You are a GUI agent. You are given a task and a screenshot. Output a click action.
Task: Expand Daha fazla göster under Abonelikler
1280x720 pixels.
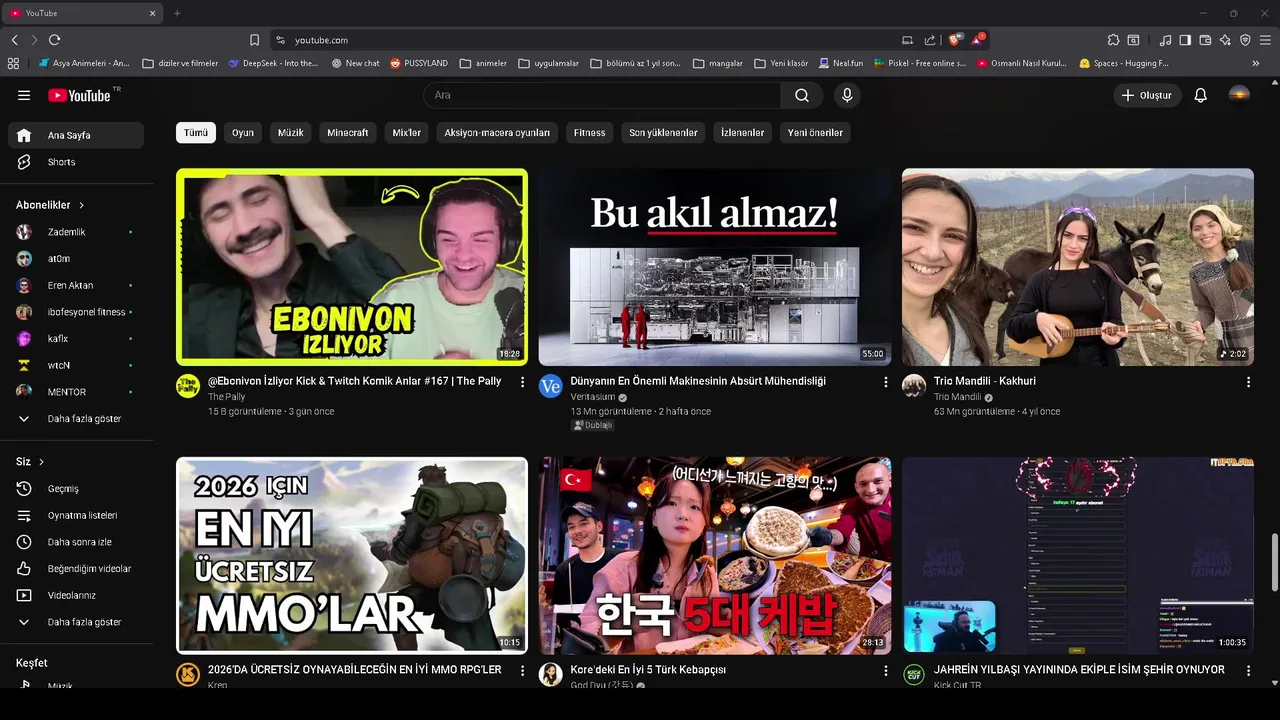pos(76,419)
